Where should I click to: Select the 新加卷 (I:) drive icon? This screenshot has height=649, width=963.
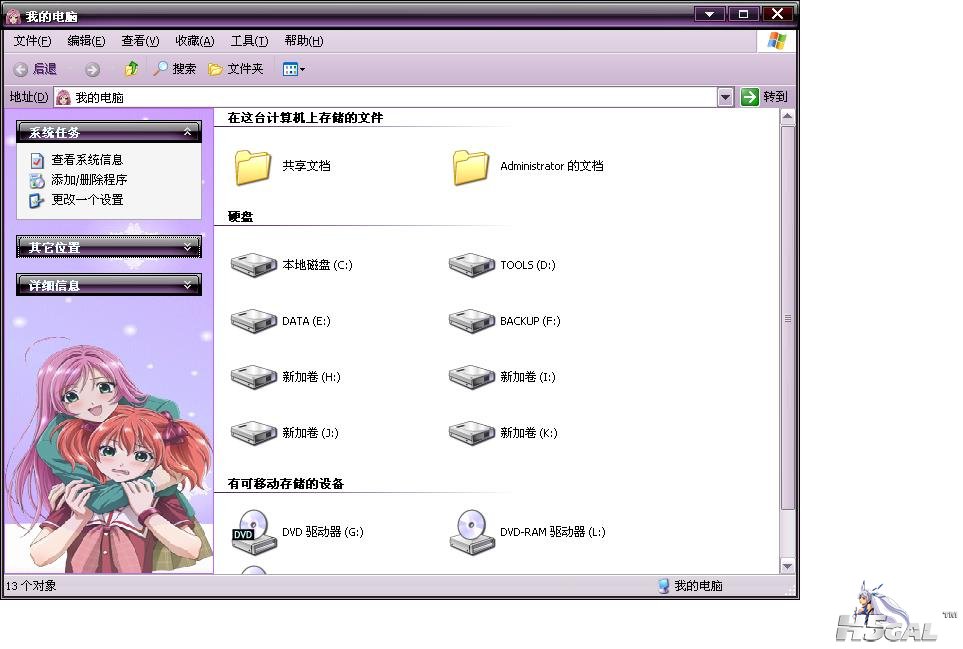coord(471,377)
